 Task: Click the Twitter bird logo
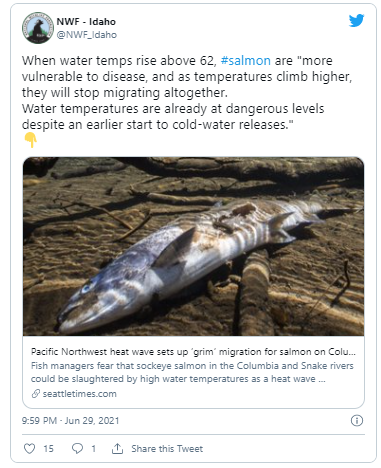pos(356,21)
